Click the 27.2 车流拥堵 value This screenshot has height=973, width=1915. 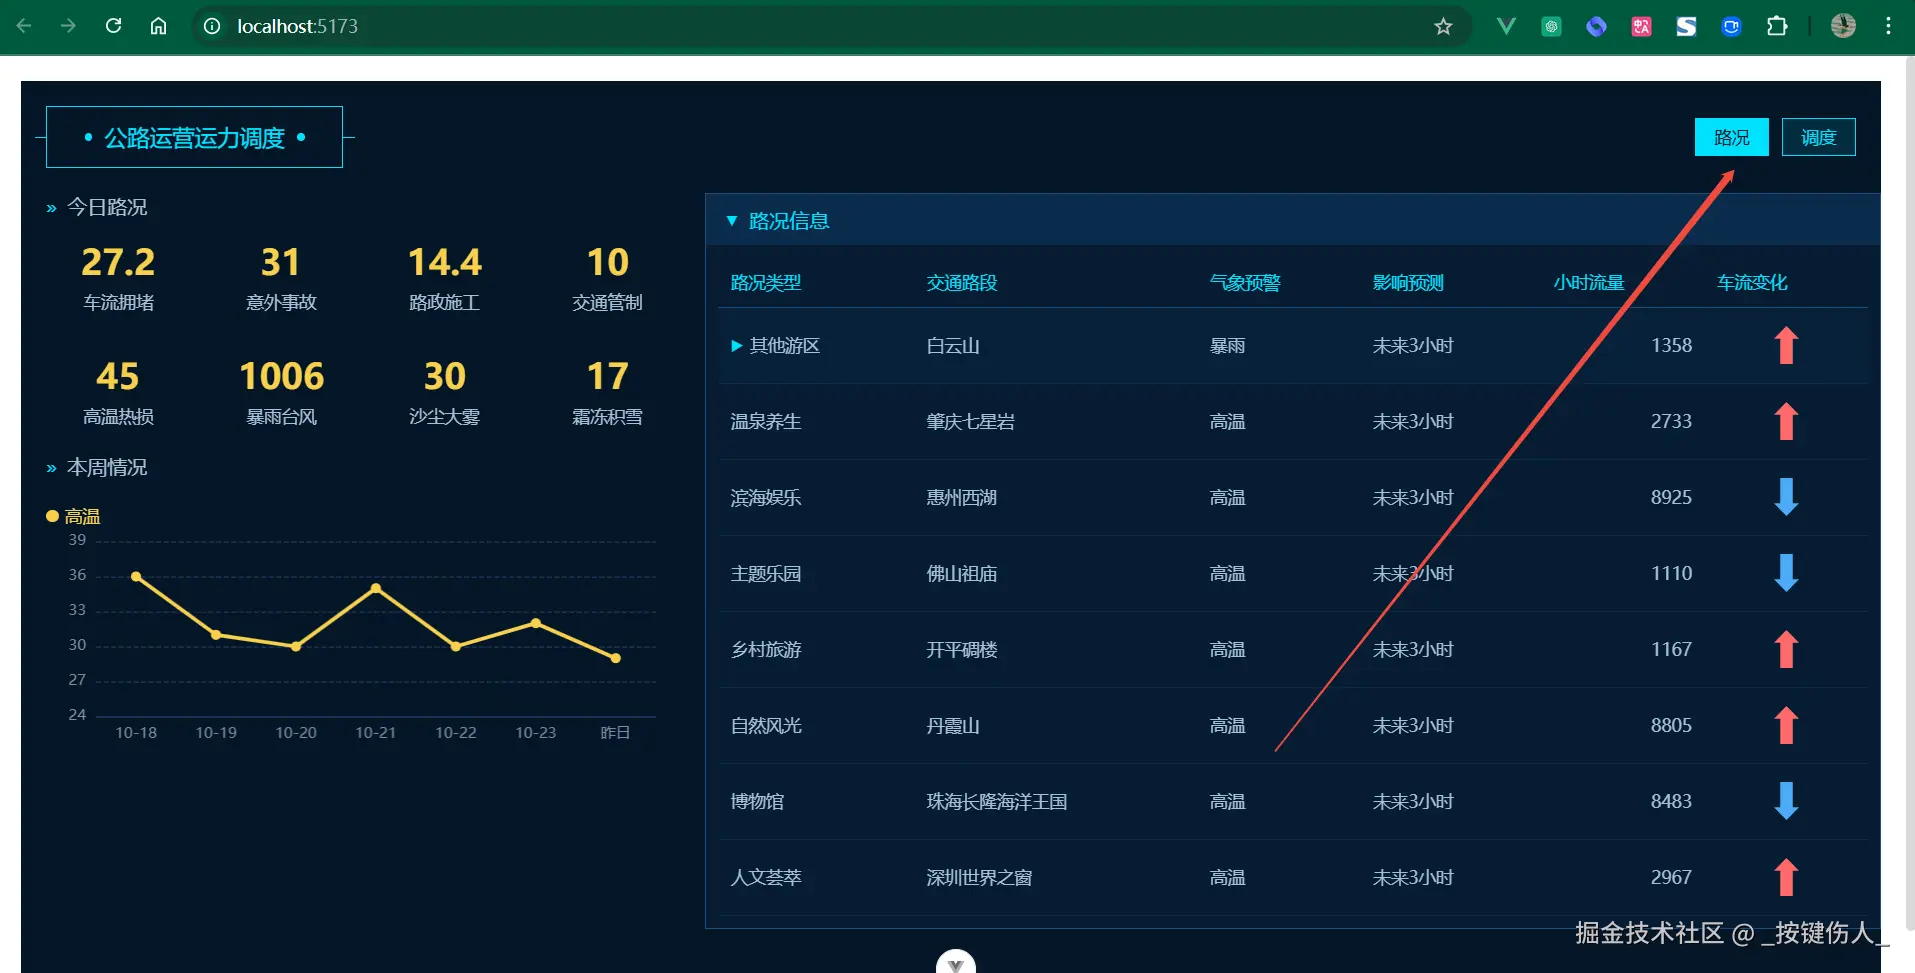click(x=118, y=262)
